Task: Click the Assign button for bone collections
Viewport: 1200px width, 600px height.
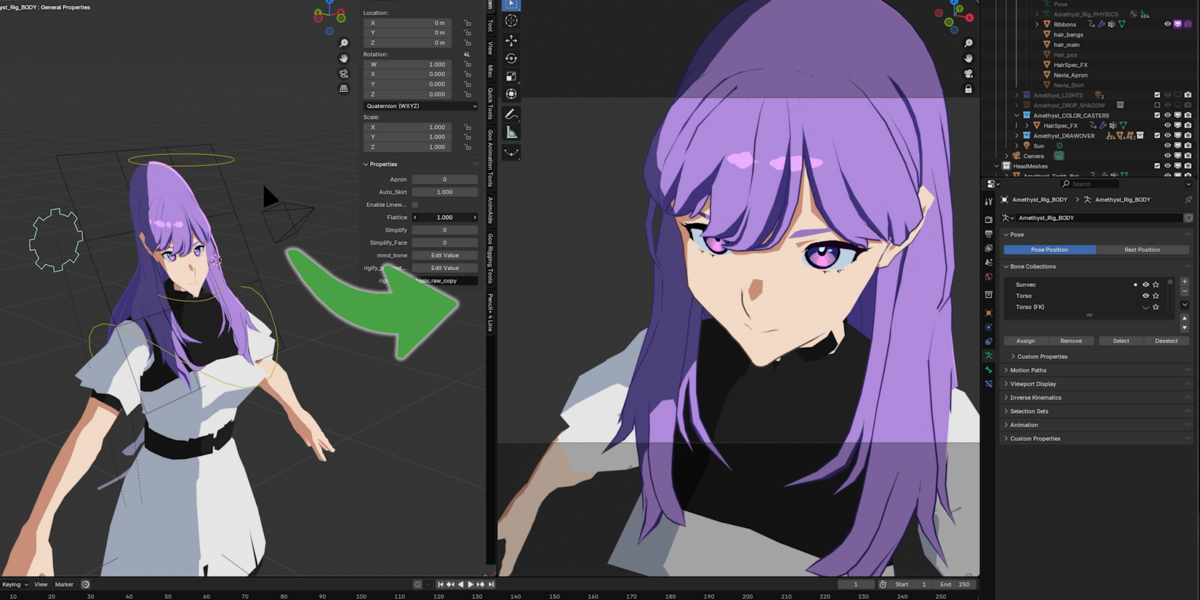Action: 1026,341
